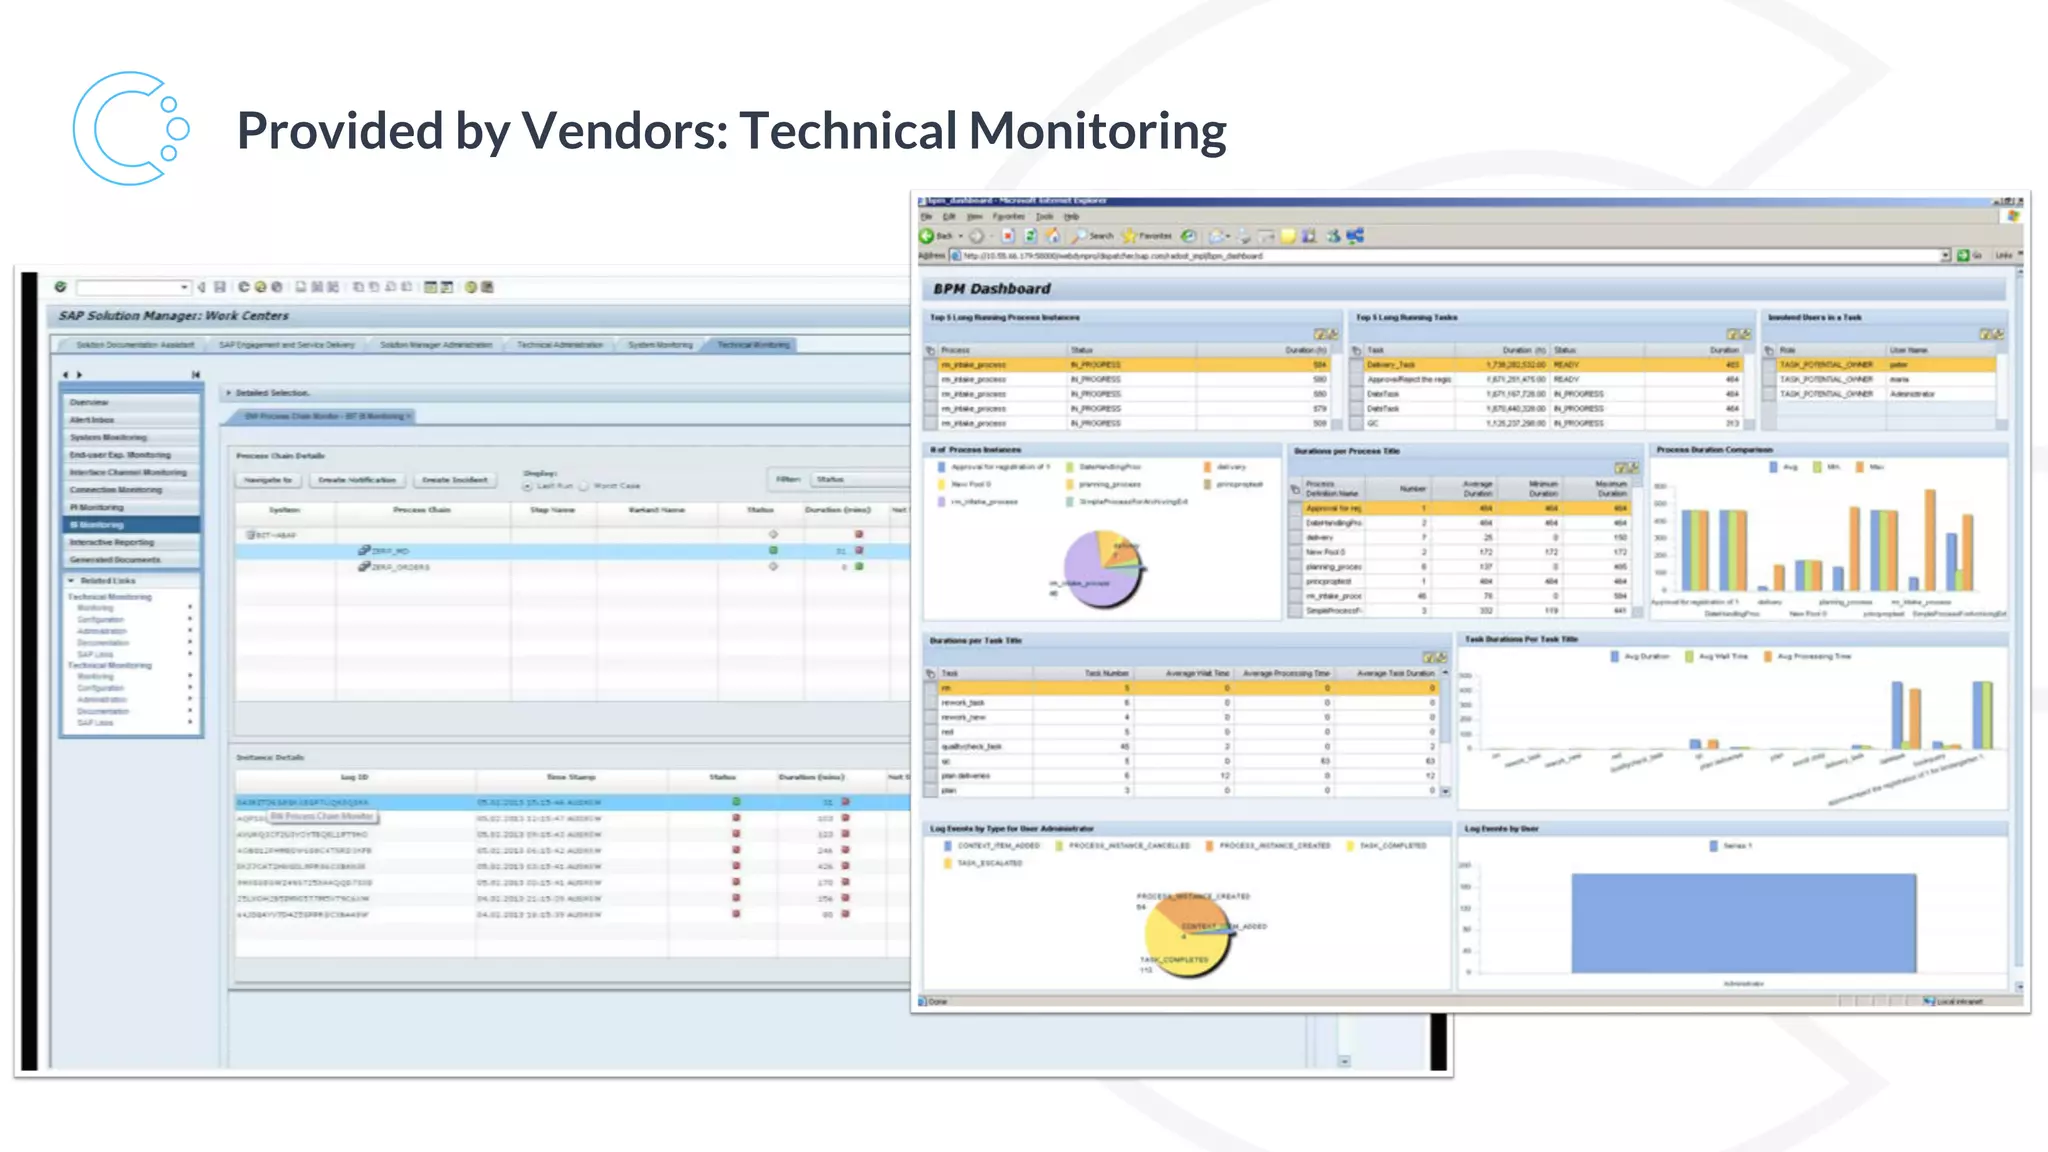
Task: Click the Print icon in SAP toolbar
Action: [301, 287]
